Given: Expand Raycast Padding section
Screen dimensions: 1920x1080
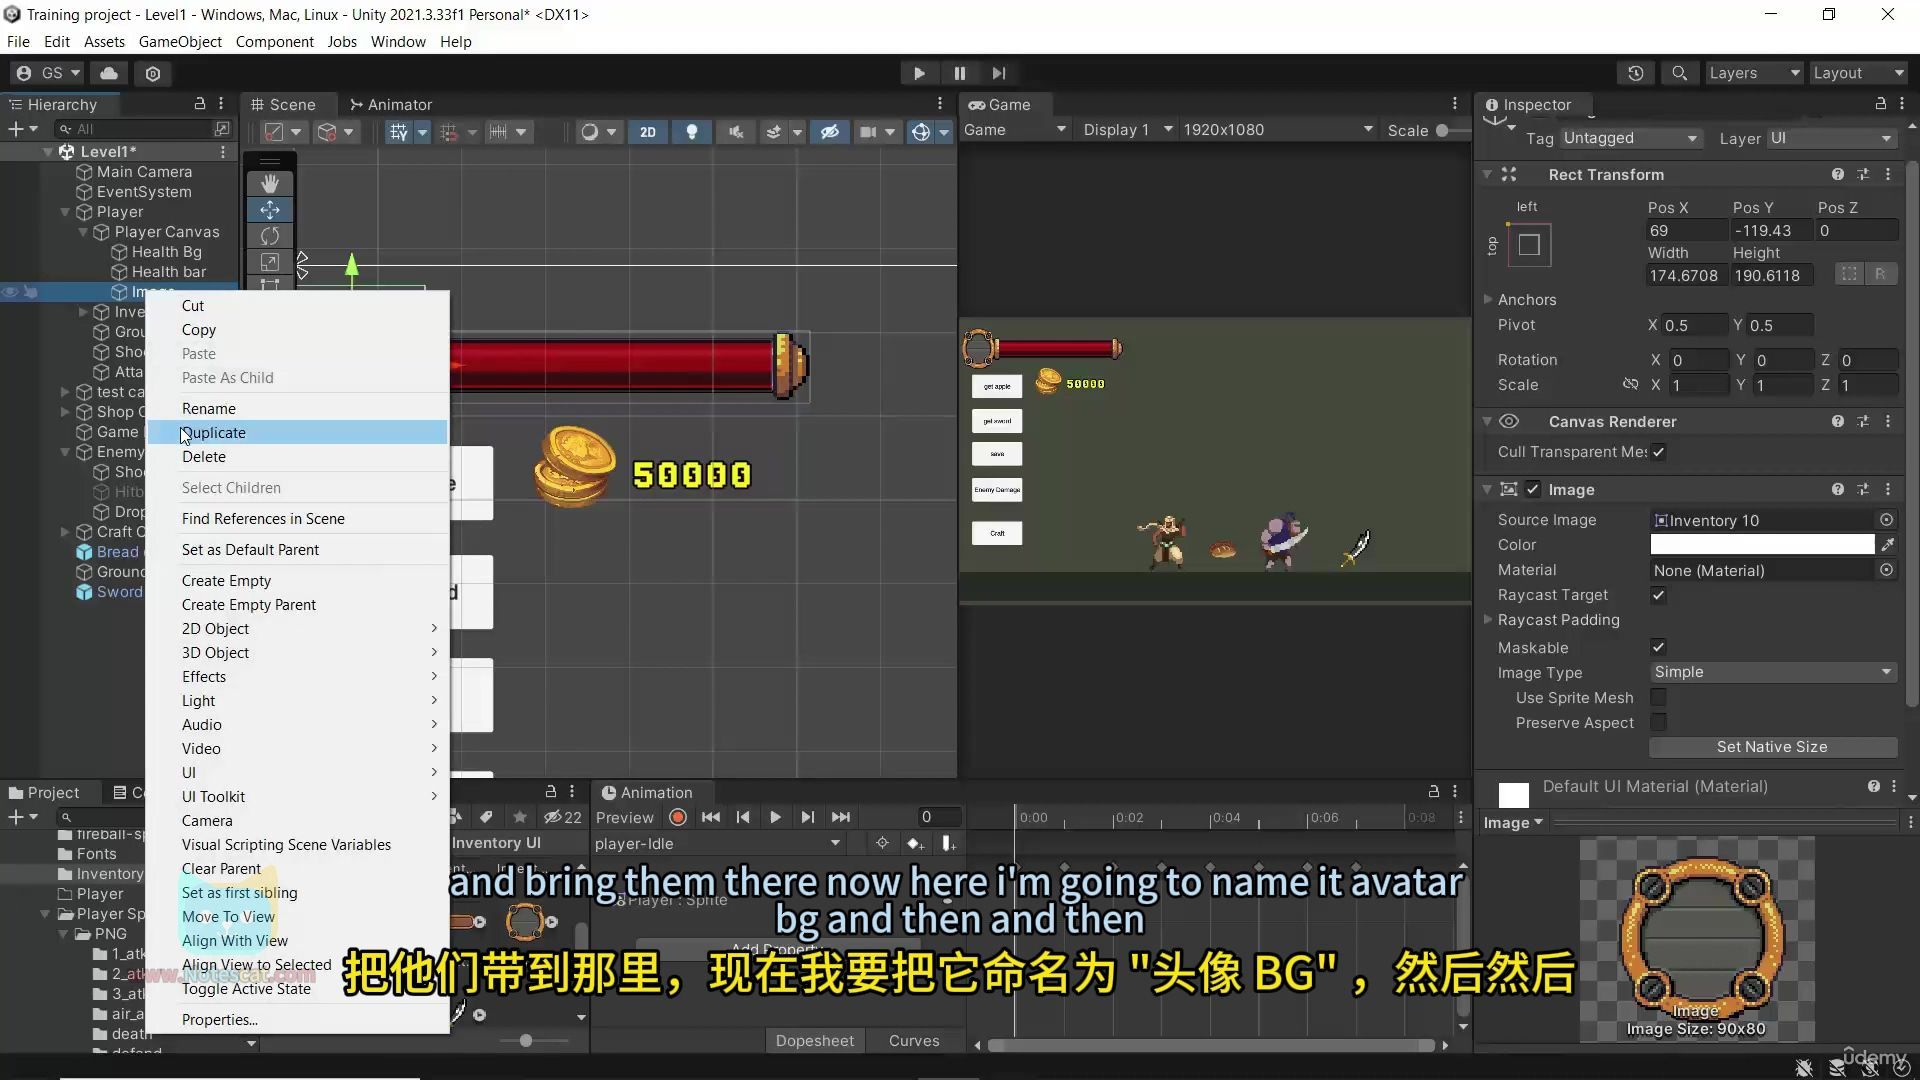Looking at the screenshot, I should [1488, 620].
